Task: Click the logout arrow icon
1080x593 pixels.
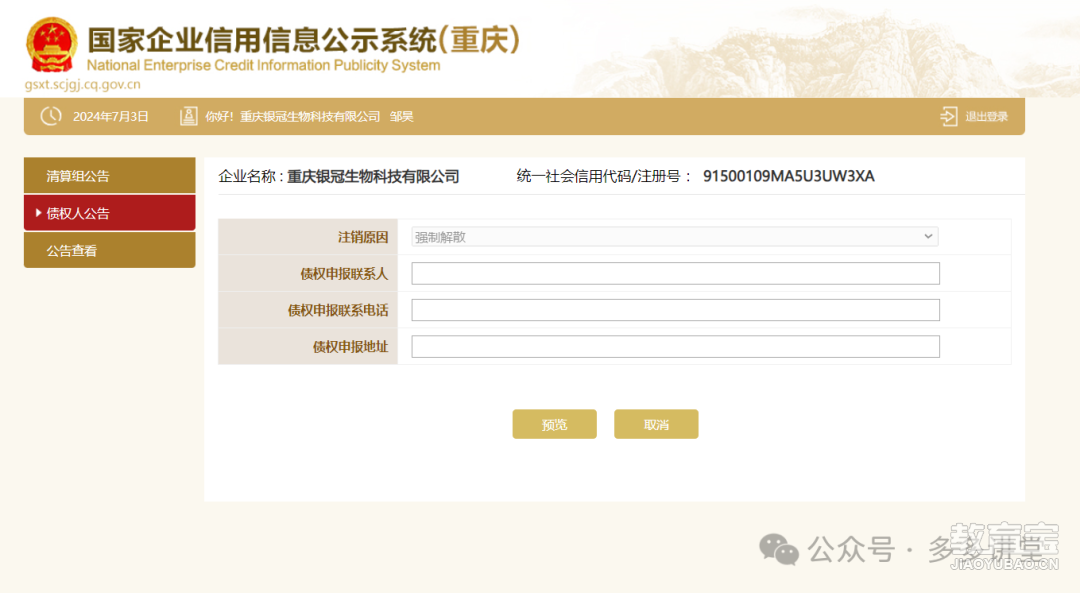Action: [948, 116]
